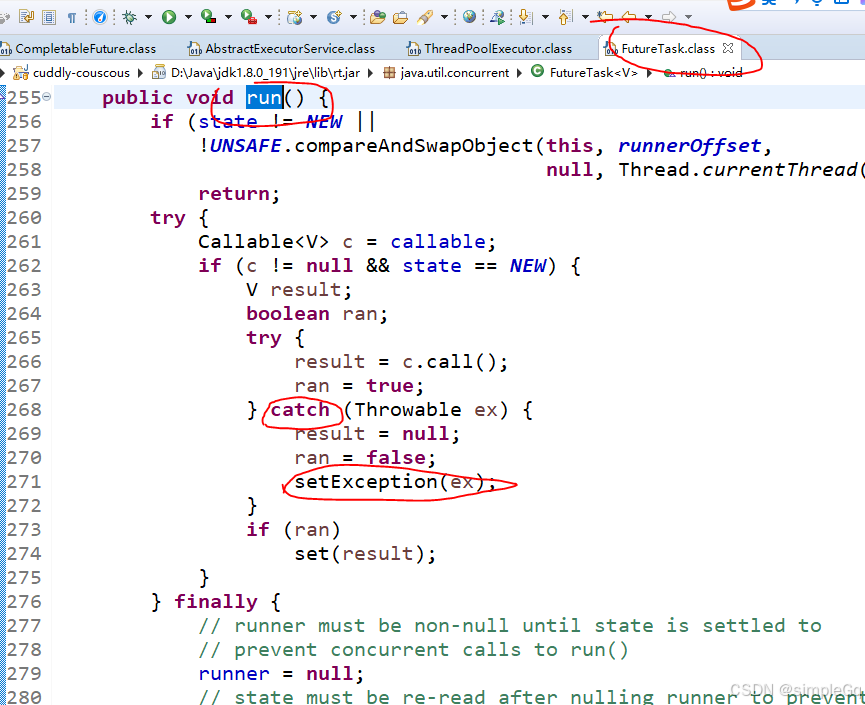Click the highlighted word run
The height and width of the screenshot is (705, 865).
(x=264, y=98)
